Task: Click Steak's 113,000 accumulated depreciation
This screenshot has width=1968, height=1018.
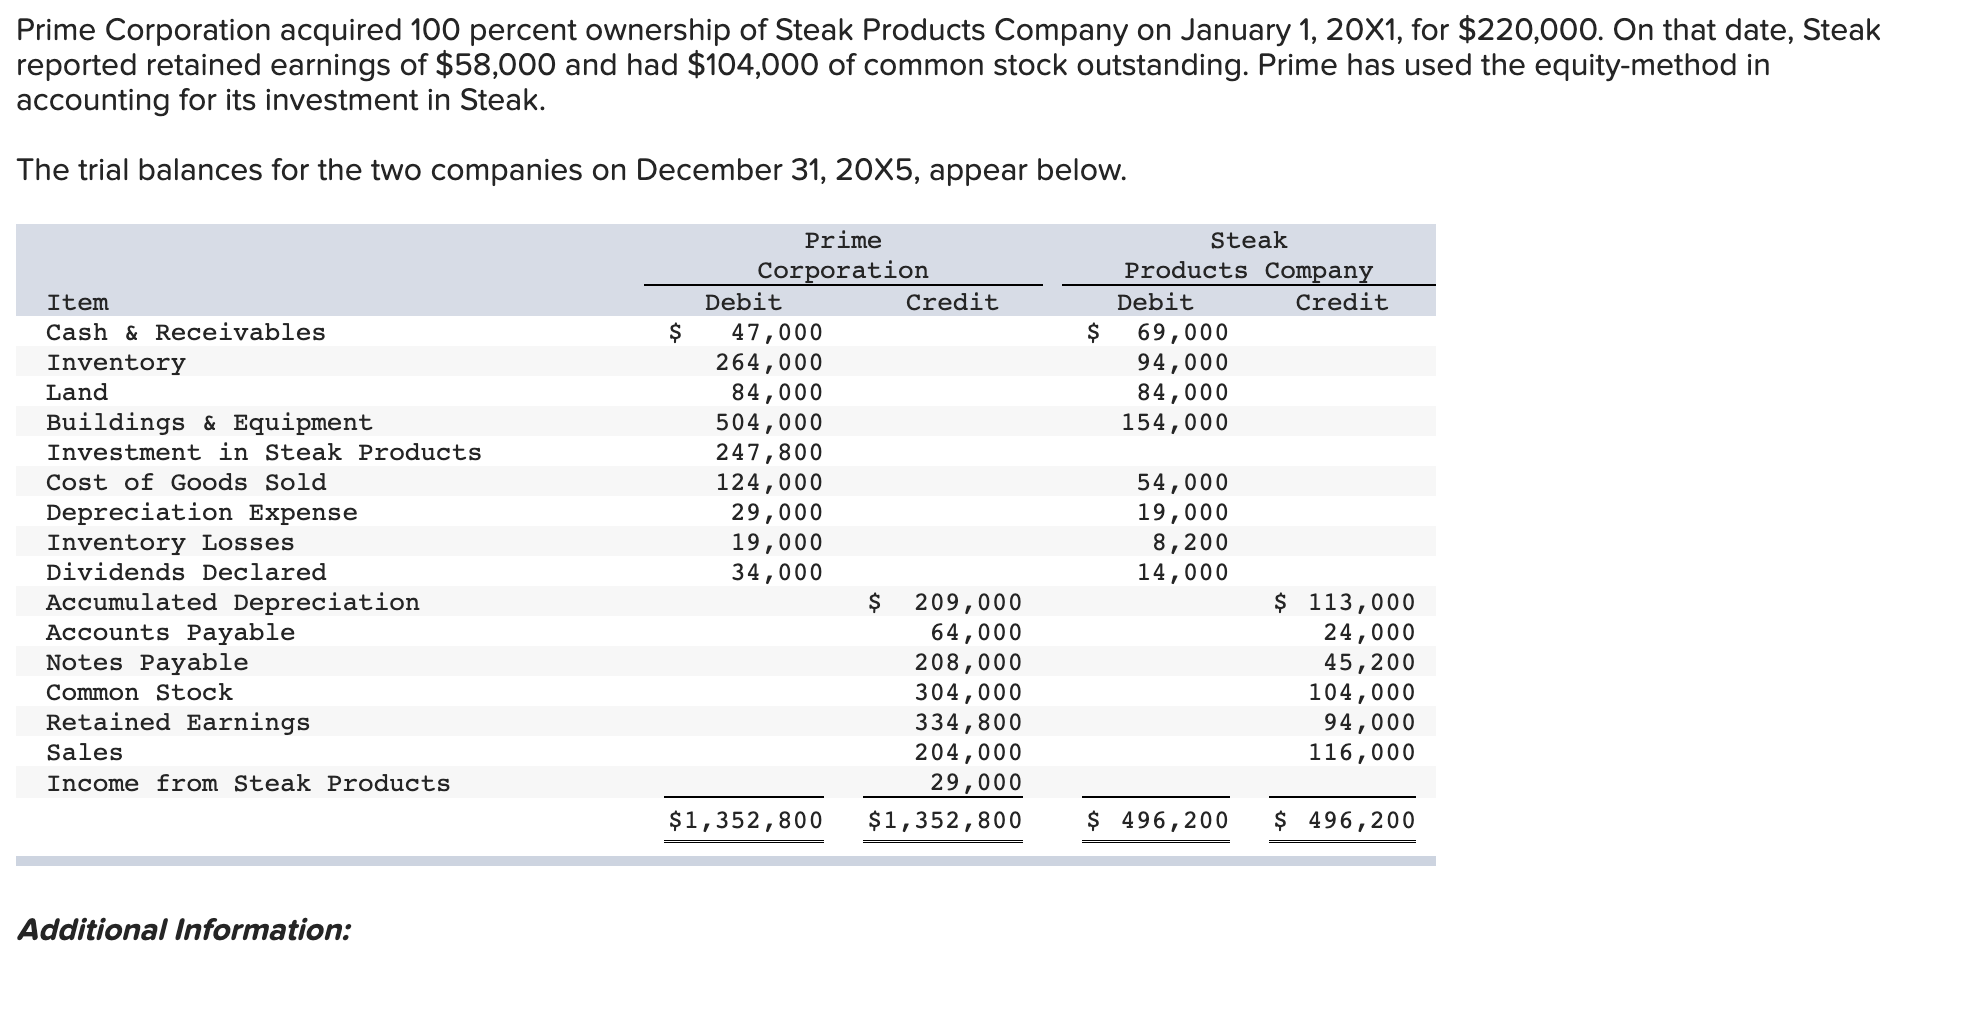Action: coord(1361,602)
